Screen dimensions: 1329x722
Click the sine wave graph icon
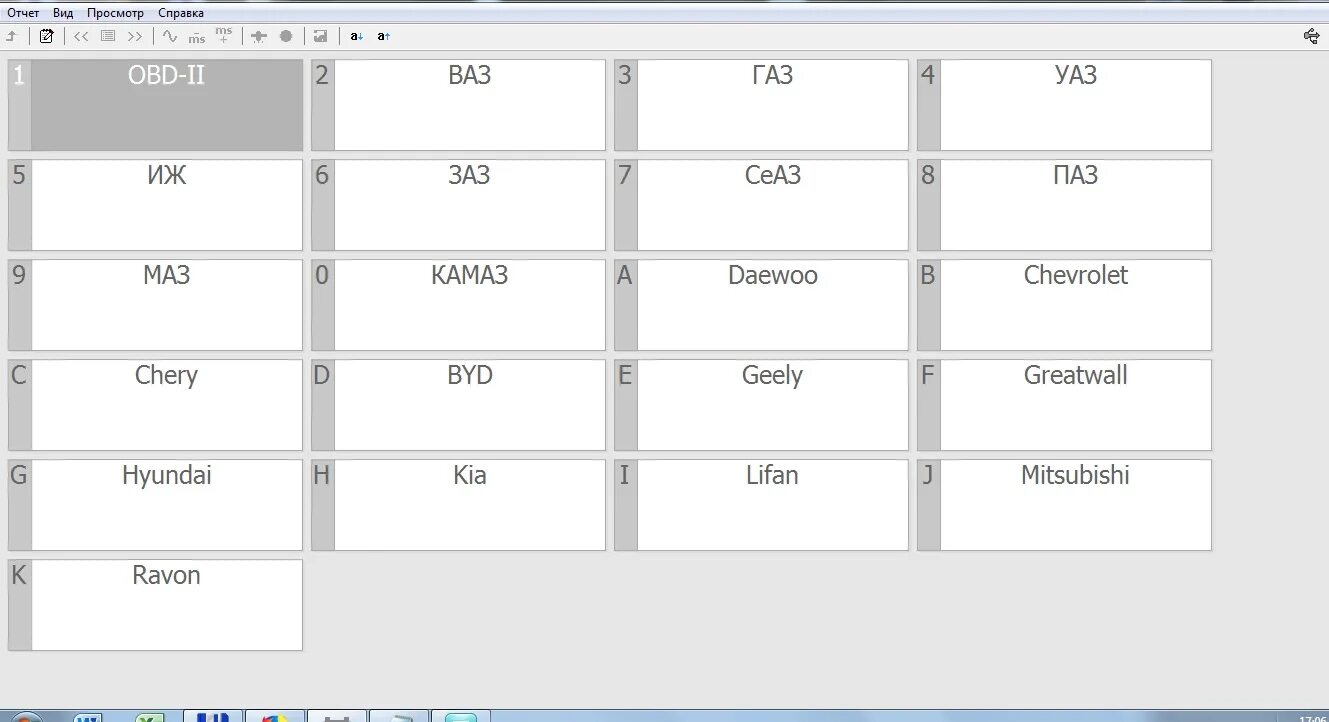coord(170,36)
